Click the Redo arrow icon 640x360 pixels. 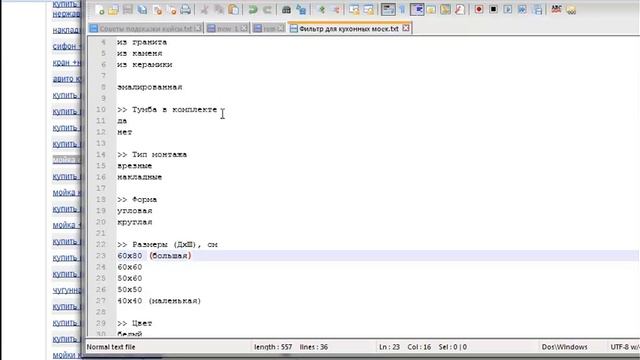pyautogui.click(x=267, y=9)
